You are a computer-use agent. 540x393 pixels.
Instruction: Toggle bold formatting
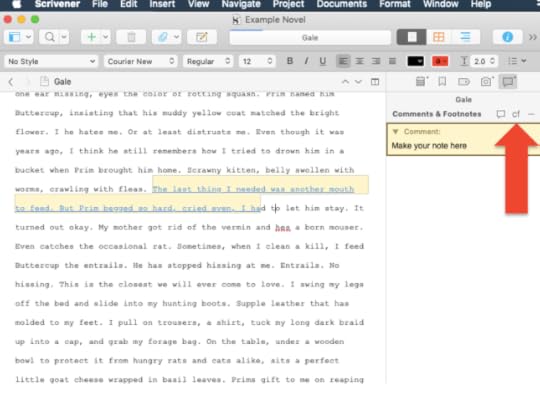click(290, 61)
